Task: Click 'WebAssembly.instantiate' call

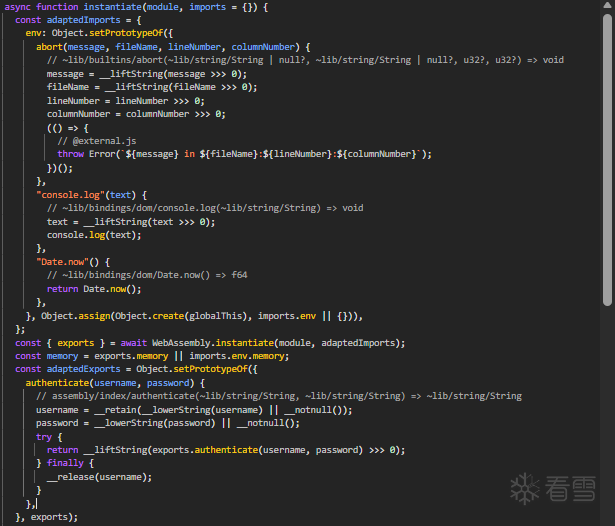Action: tap(213, 343)
